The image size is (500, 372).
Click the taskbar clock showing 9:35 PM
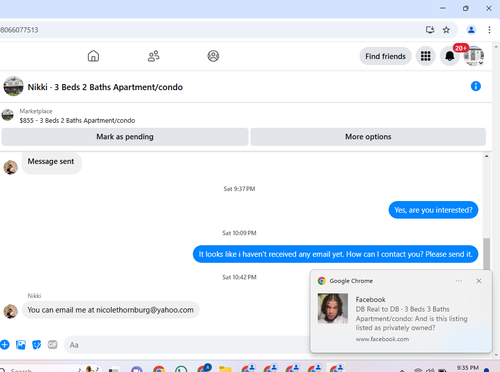pyautogui.click(x=468, y=368)
